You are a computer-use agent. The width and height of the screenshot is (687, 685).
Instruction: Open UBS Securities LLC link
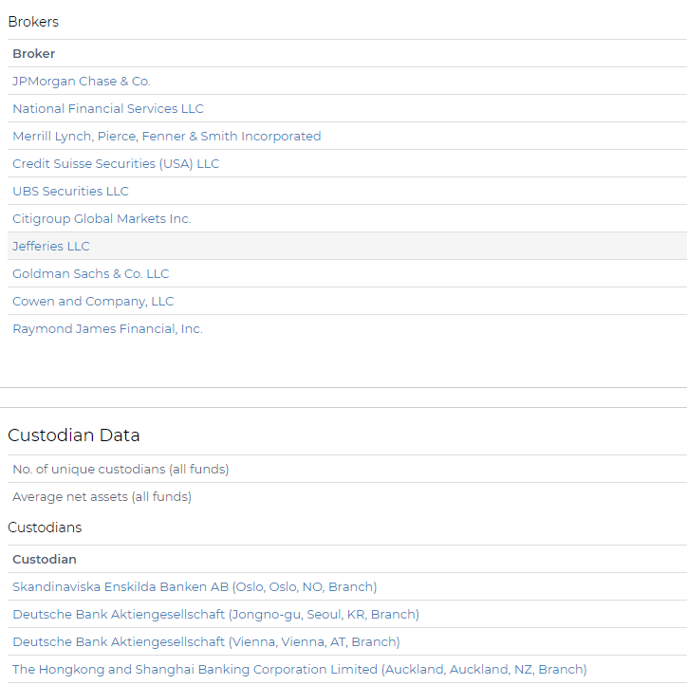(x=71, y=192)
